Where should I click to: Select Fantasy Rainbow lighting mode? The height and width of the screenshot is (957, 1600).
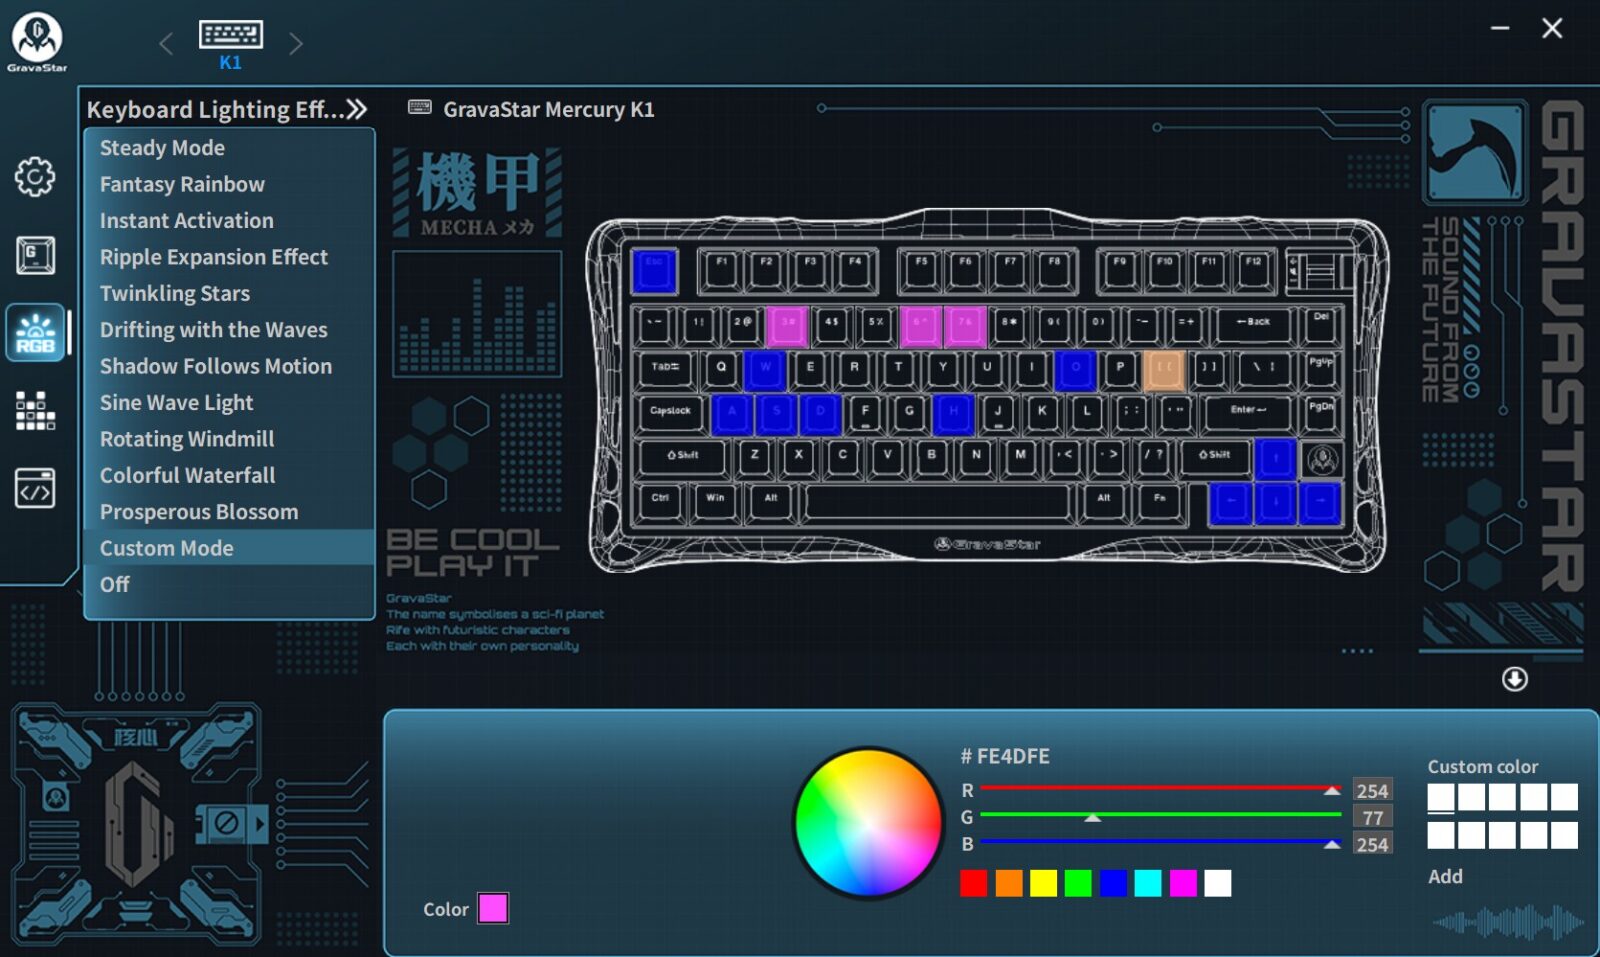(x=182, y=184)
